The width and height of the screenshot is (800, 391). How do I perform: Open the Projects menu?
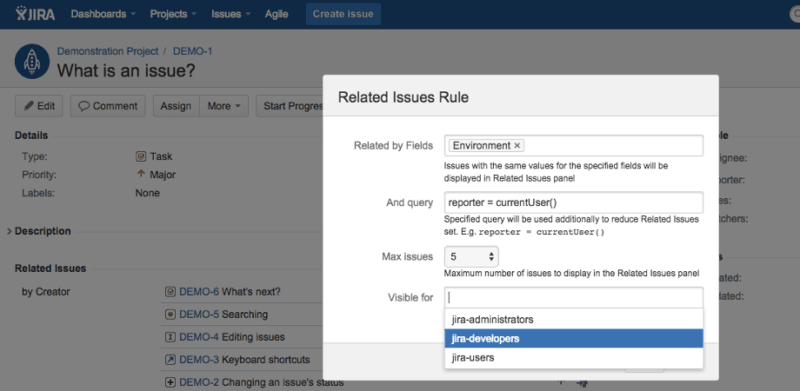[x=174, y=14]
